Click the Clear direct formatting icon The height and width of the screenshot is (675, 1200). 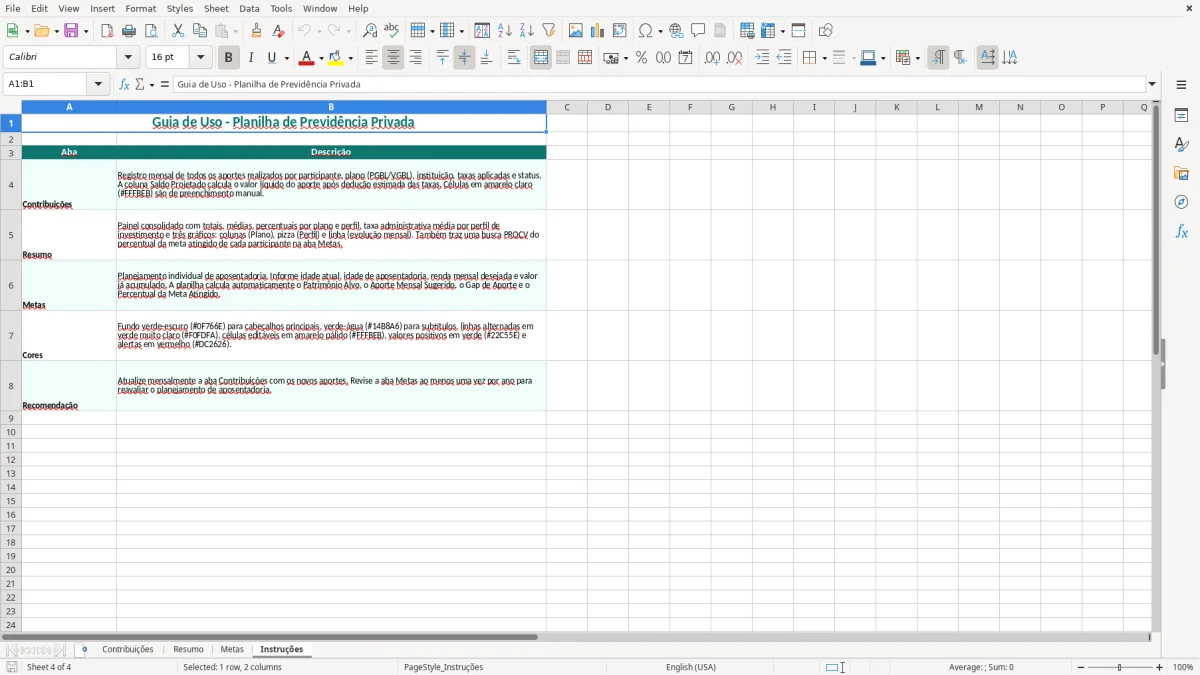tap(278, 31)
